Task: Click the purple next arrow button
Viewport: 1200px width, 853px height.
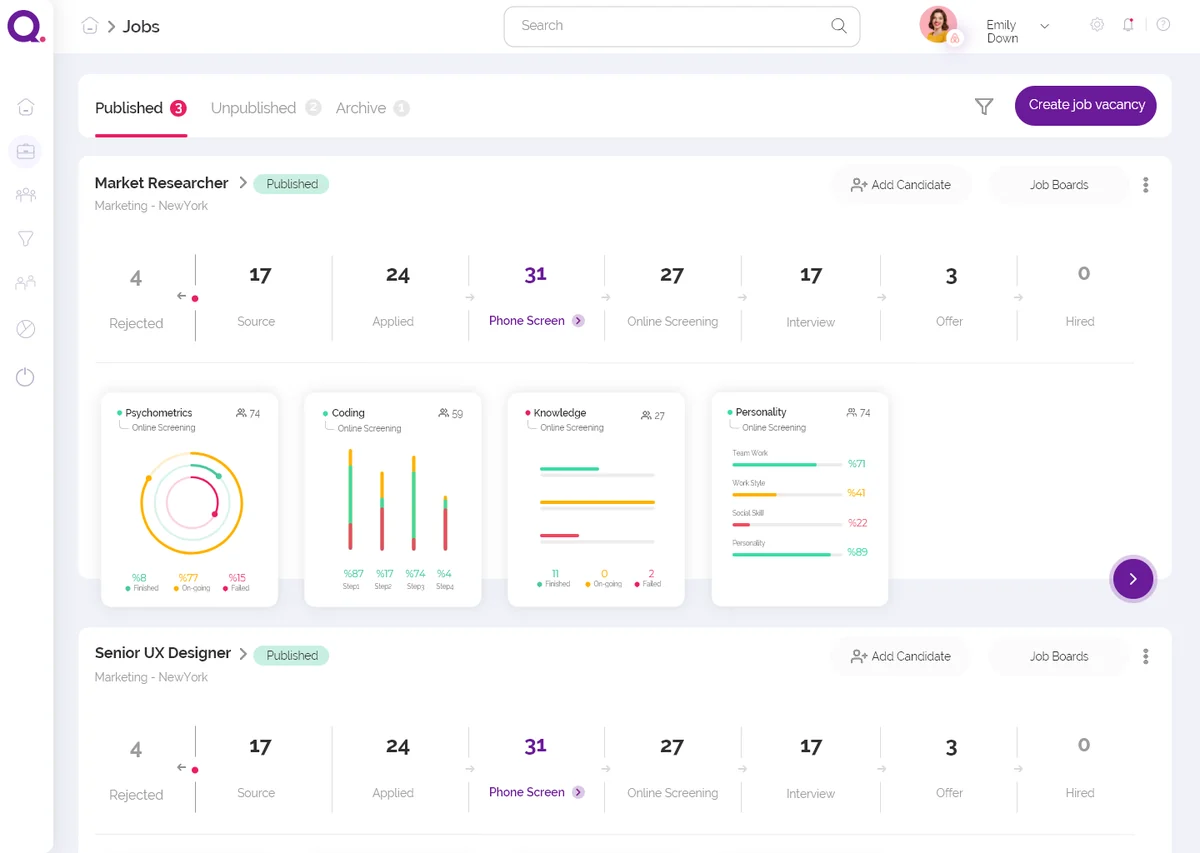Action: tap(1133, 578)
